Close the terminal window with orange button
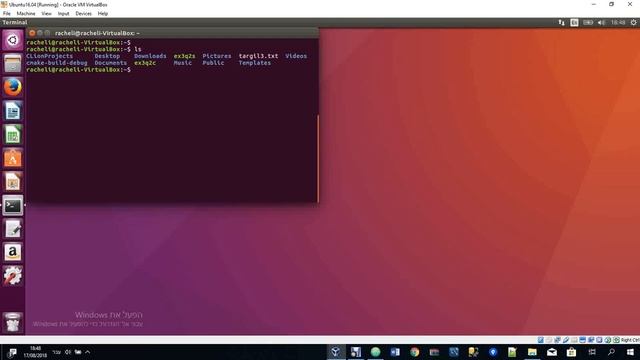This screenshot has height=360, width=640. [x=32, y=33]
